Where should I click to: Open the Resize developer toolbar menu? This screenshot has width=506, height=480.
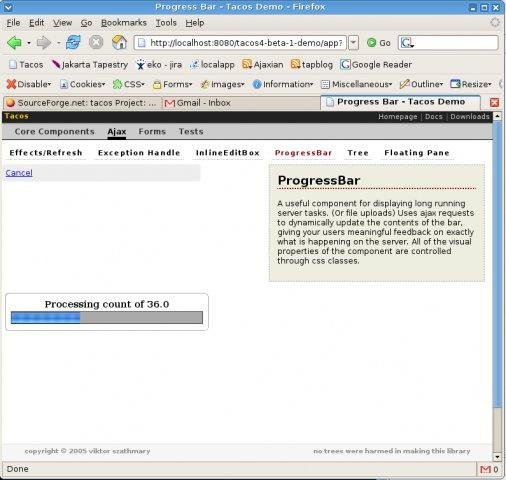point(471,84)
